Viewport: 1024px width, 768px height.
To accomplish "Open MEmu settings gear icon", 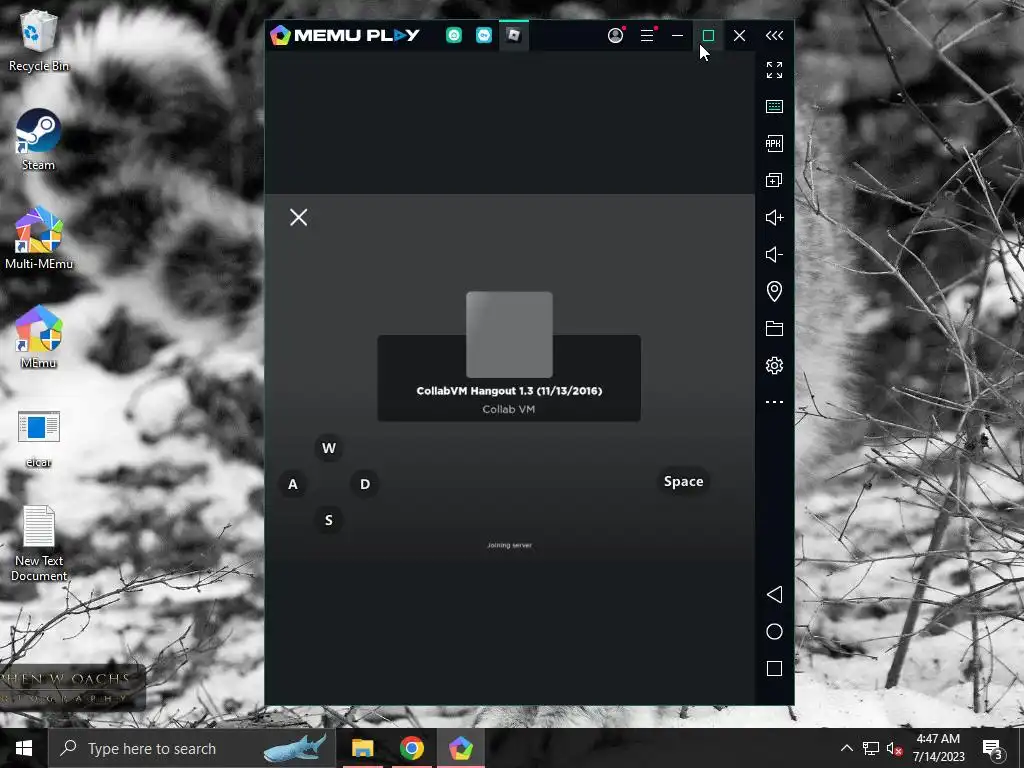I will (x=775, y=365).
